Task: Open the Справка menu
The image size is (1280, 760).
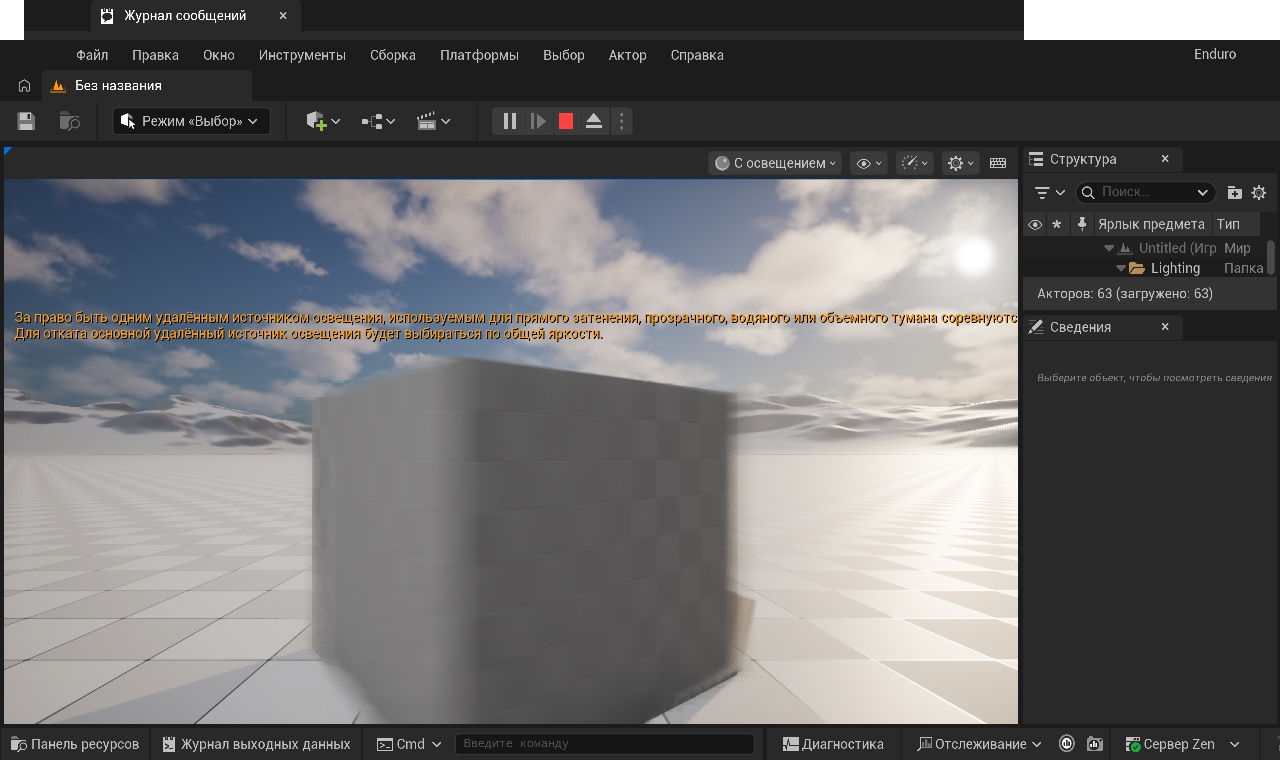Action: pos(697,55)
